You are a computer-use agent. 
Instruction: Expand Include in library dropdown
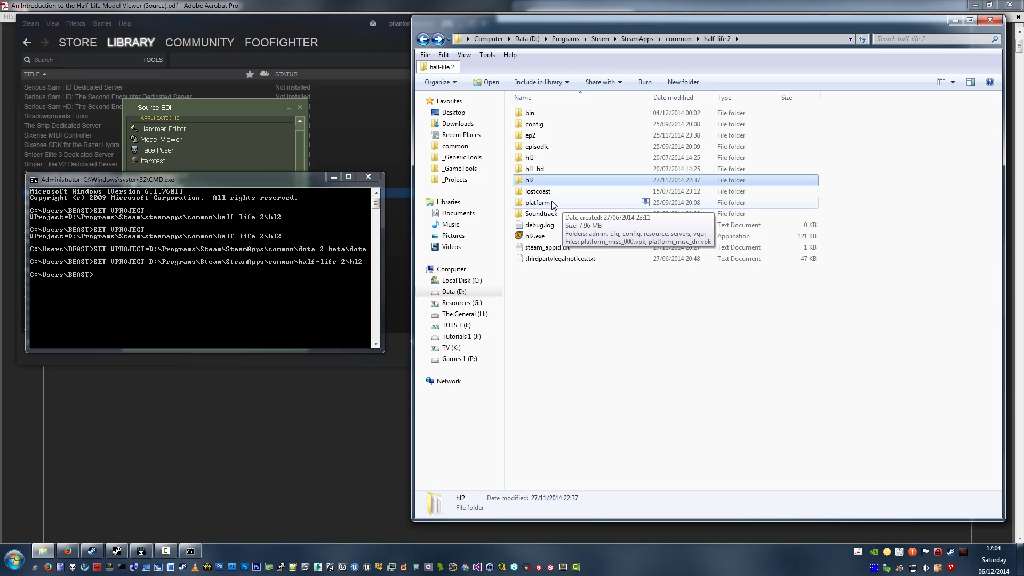click(x=541, y=82)
